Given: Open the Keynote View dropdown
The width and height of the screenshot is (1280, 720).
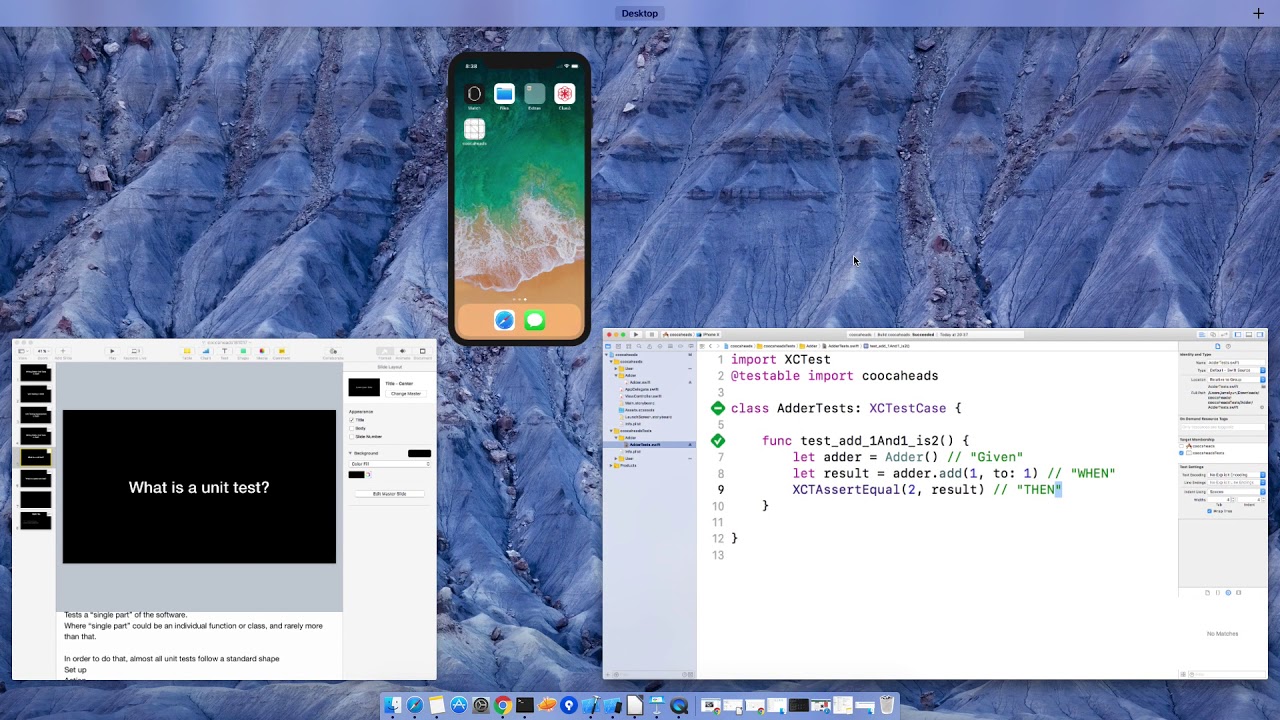Looking at the screenshot, I should click(x=23, y=351).
